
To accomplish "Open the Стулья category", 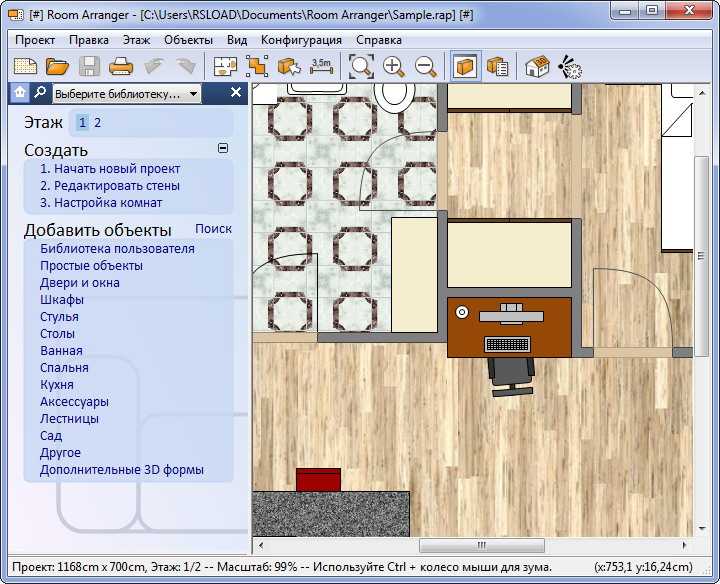I will coord(59,317).
